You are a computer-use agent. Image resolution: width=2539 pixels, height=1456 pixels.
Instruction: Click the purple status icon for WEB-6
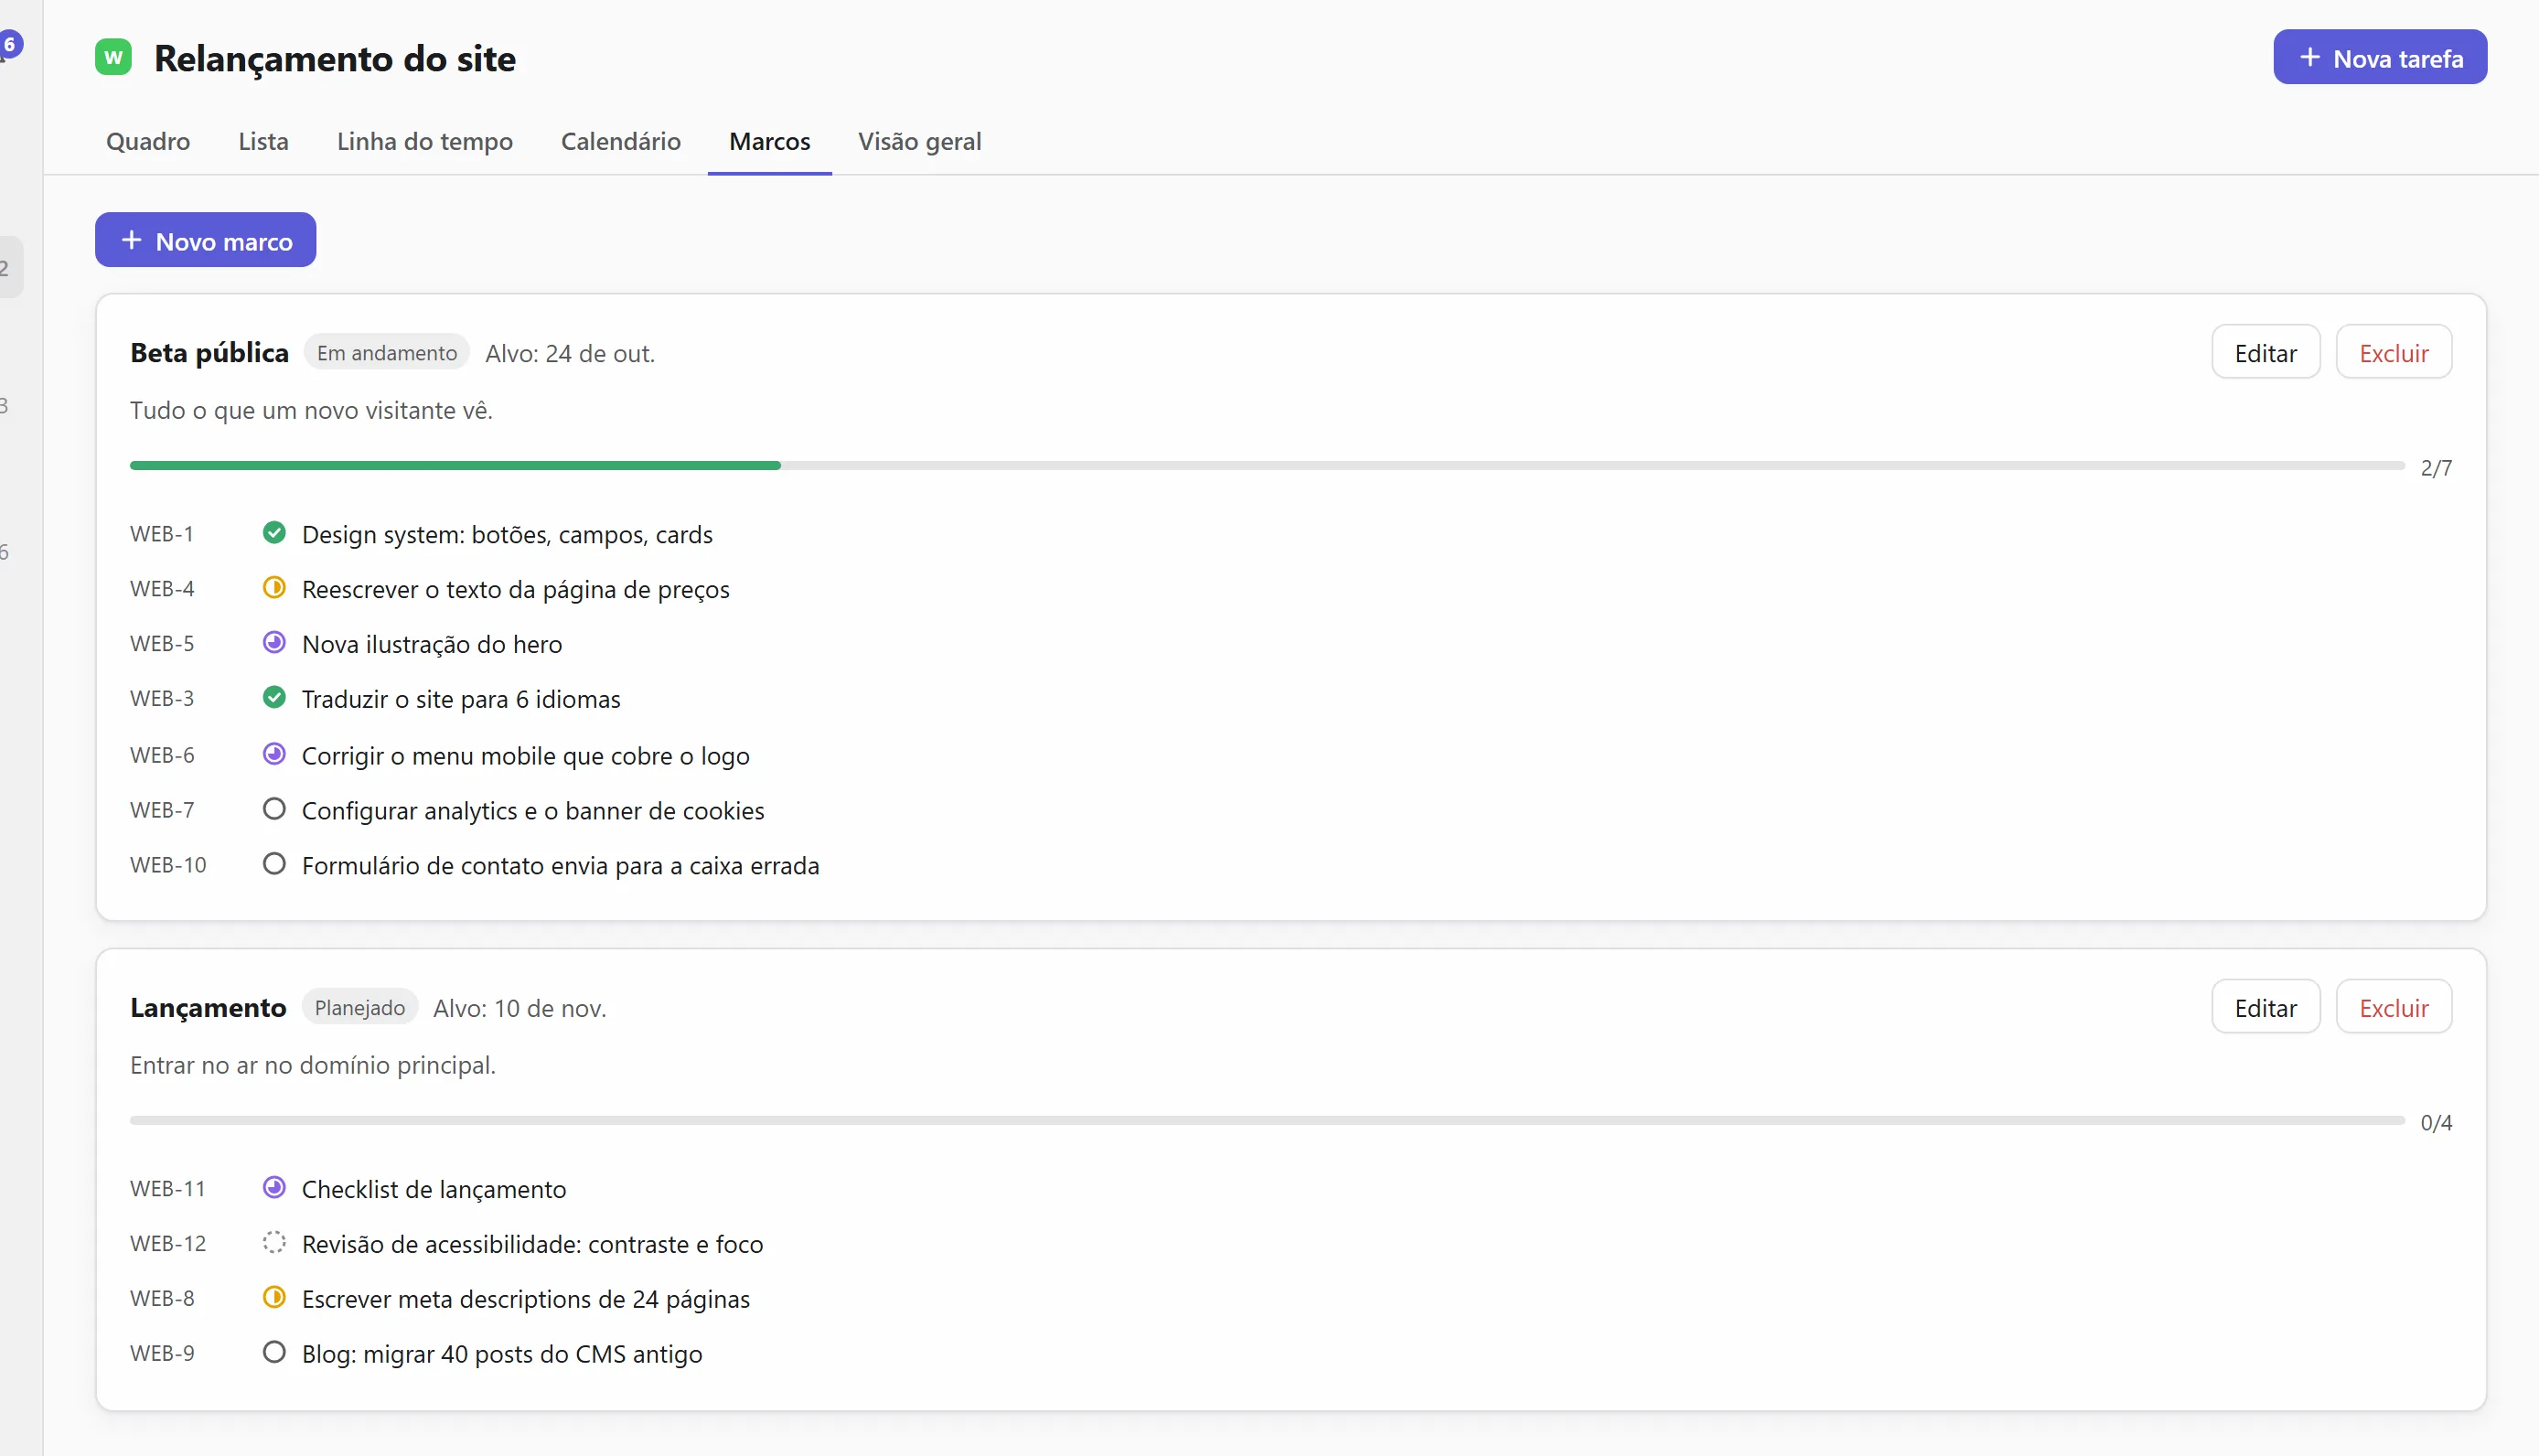274,755
